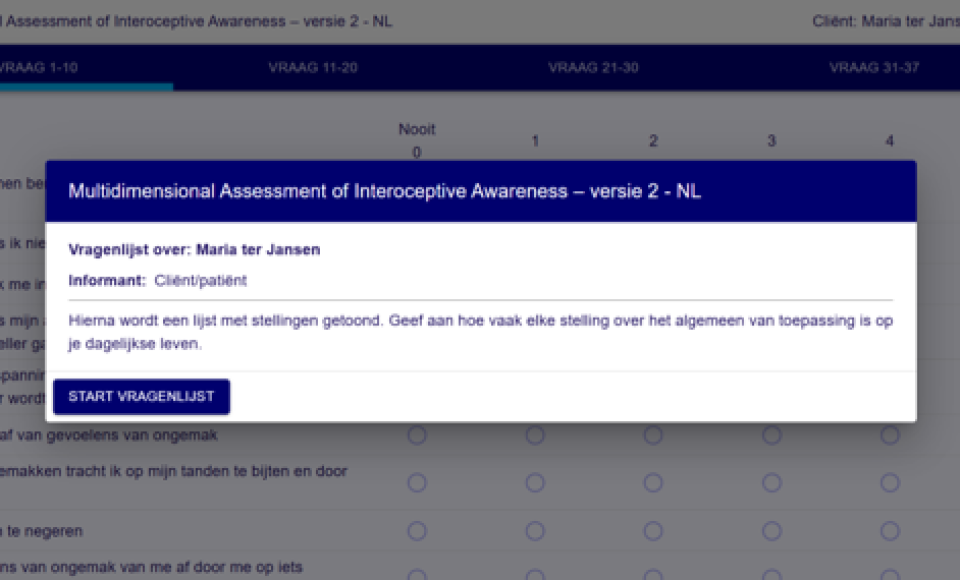Select 0 for 'tanden te bijten' row
This screenshot has width=960, height=580.
417,483
